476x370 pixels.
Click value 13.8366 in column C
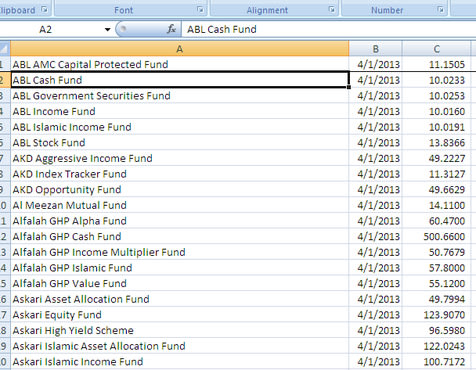(x=437, y=142)
